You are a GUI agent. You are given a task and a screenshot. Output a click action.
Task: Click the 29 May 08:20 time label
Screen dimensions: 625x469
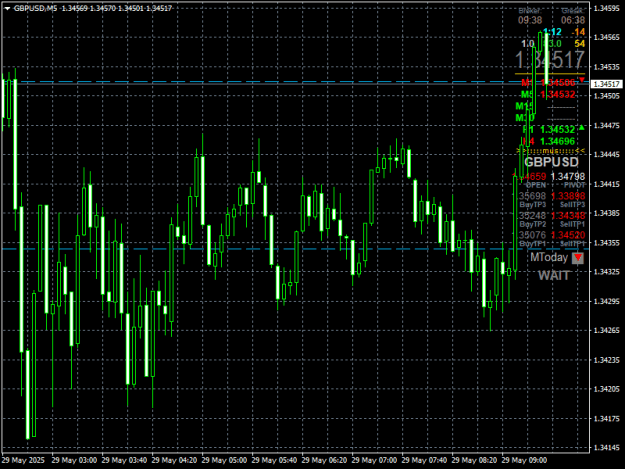point(474,460)
